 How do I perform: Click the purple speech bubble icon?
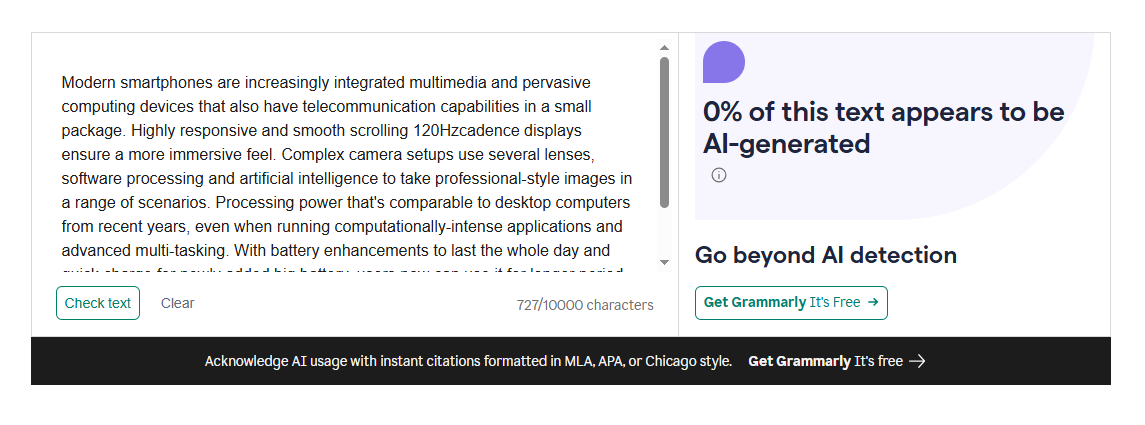[x=724, y=62]
